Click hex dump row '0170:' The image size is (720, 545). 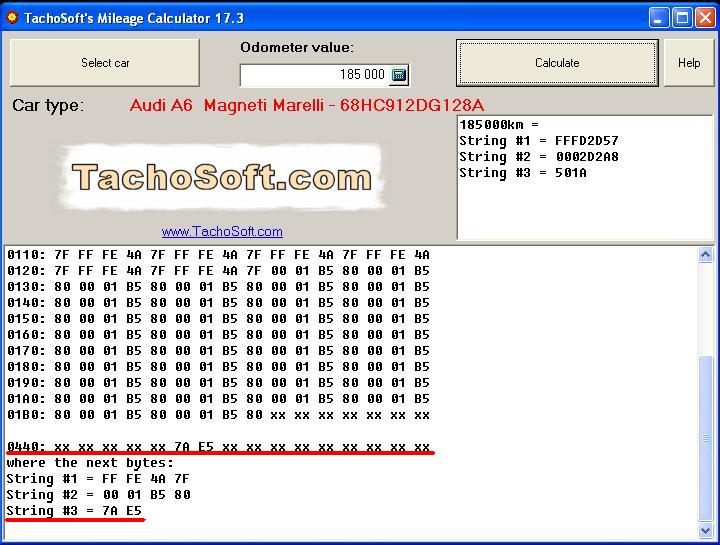click(x=219, y=351)
